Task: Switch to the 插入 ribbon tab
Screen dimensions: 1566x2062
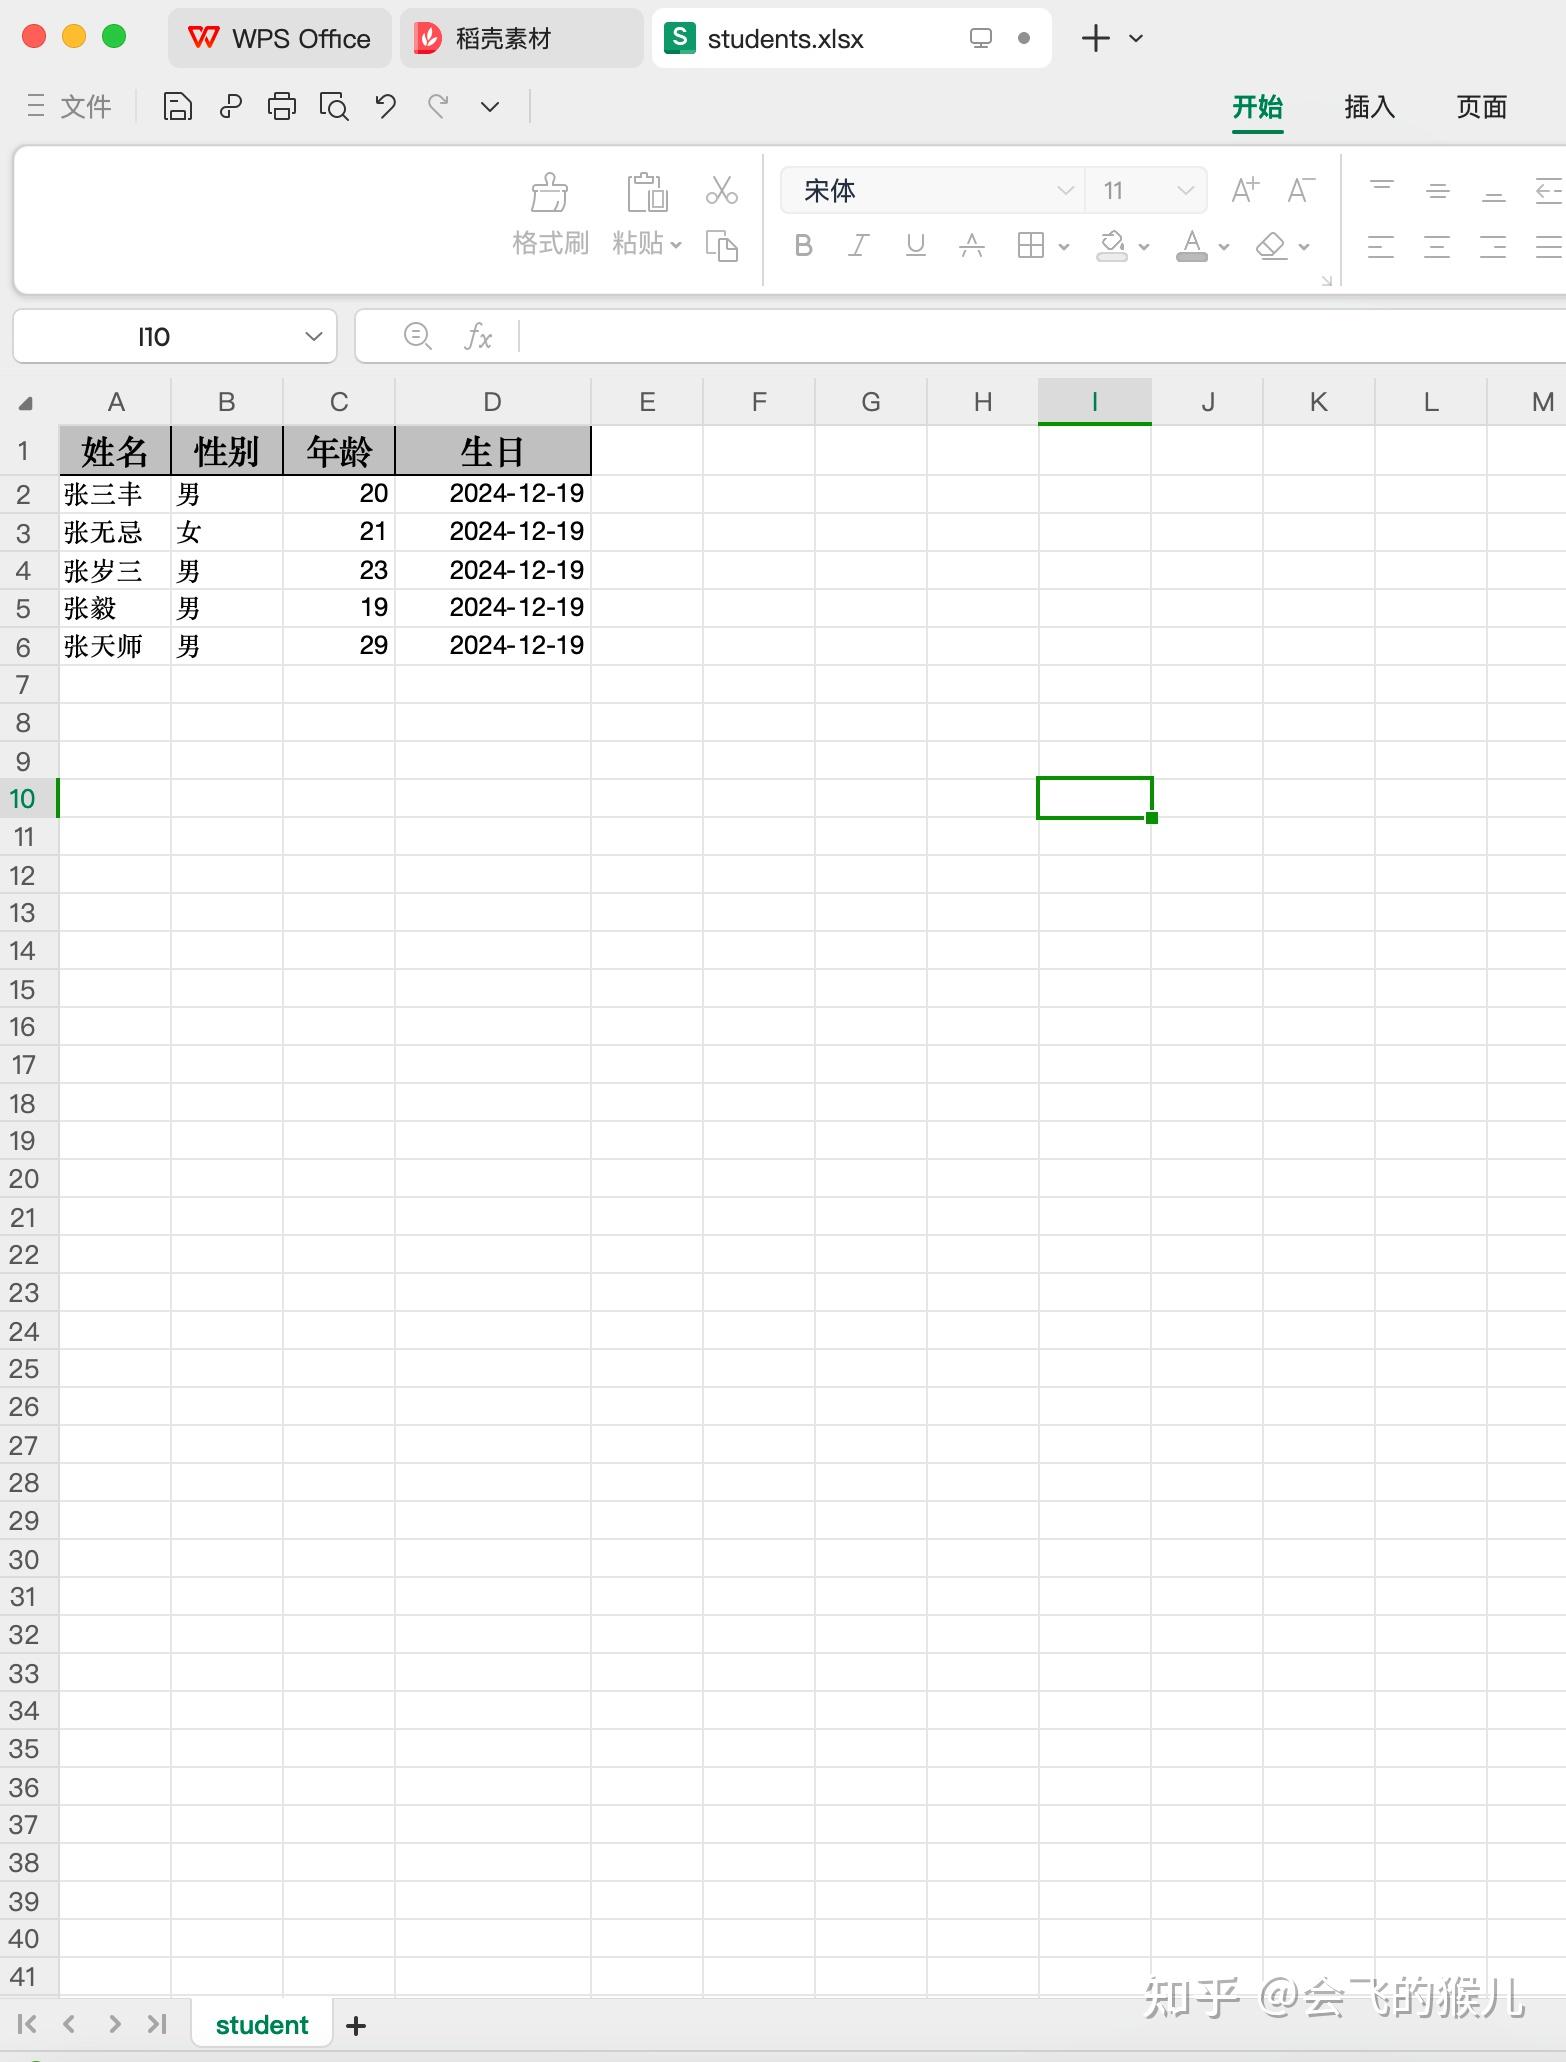Action: 1369,107
